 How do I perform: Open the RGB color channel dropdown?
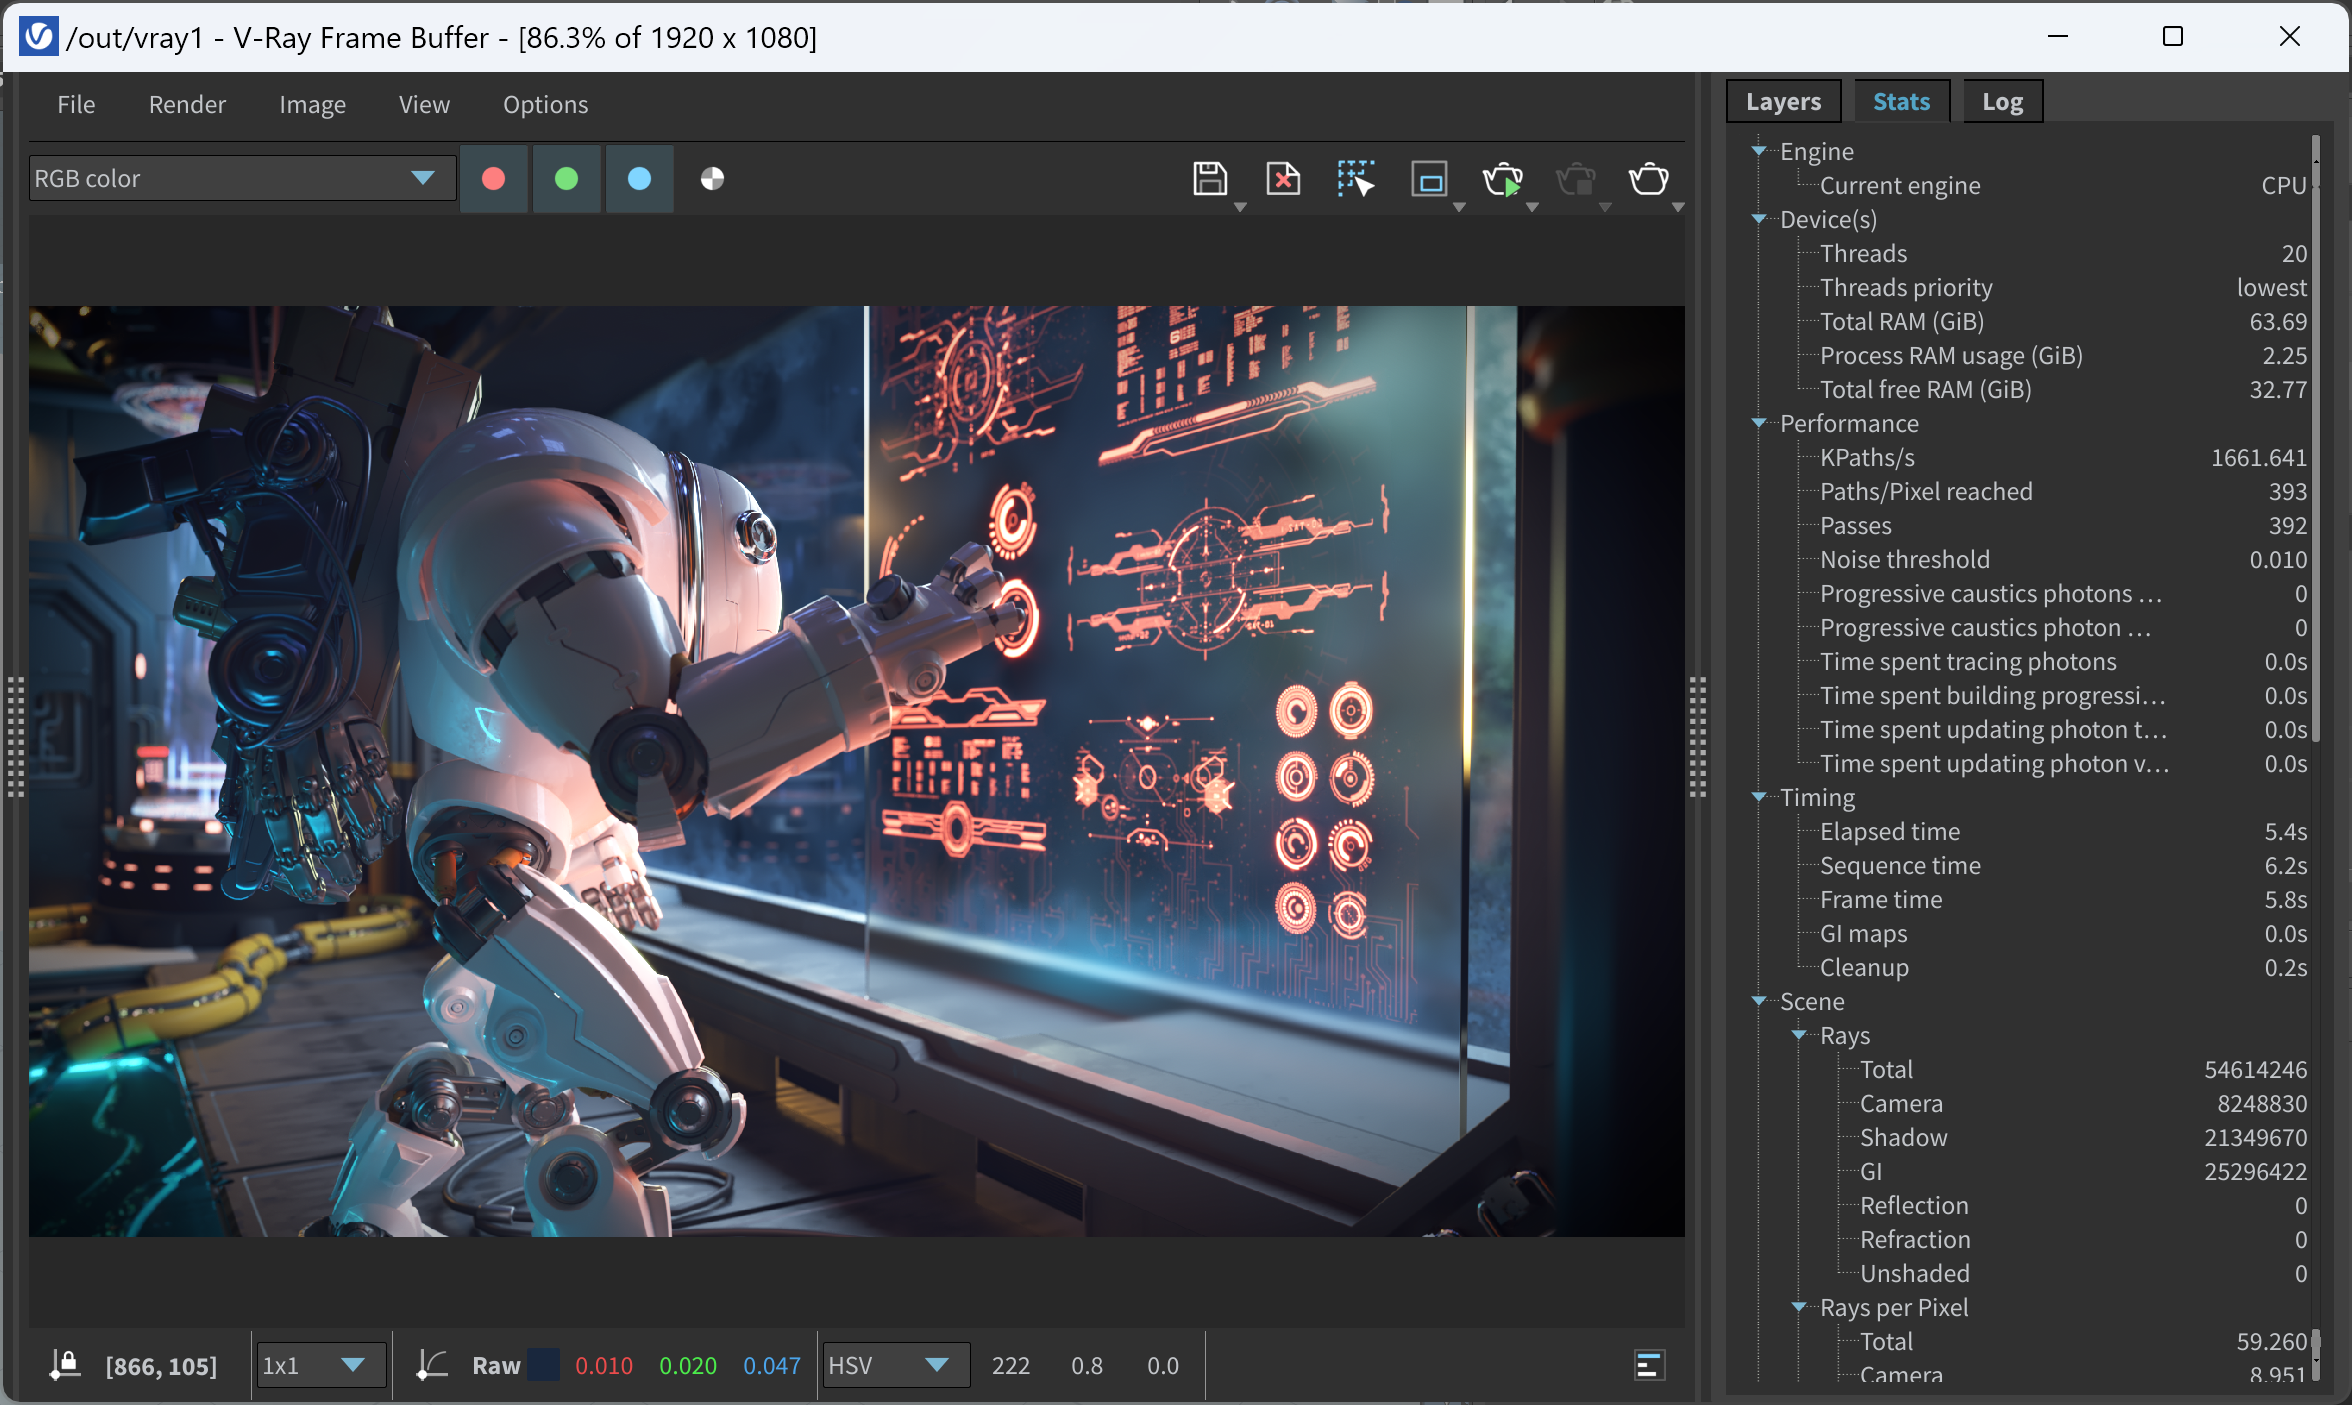point(242,179)
